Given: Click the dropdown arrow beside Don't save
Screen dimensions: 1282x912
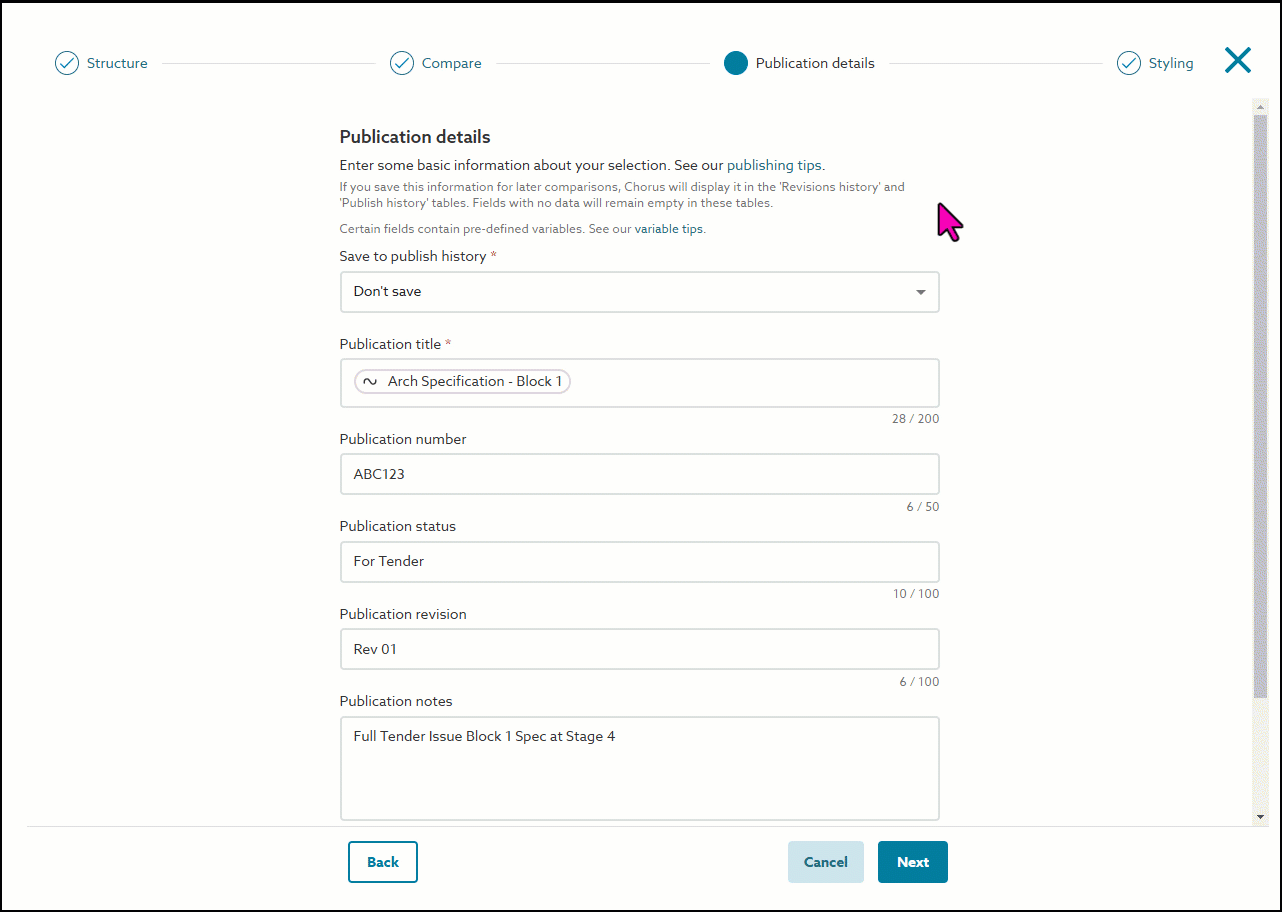Looking at the screenshot, I should 921,292.
